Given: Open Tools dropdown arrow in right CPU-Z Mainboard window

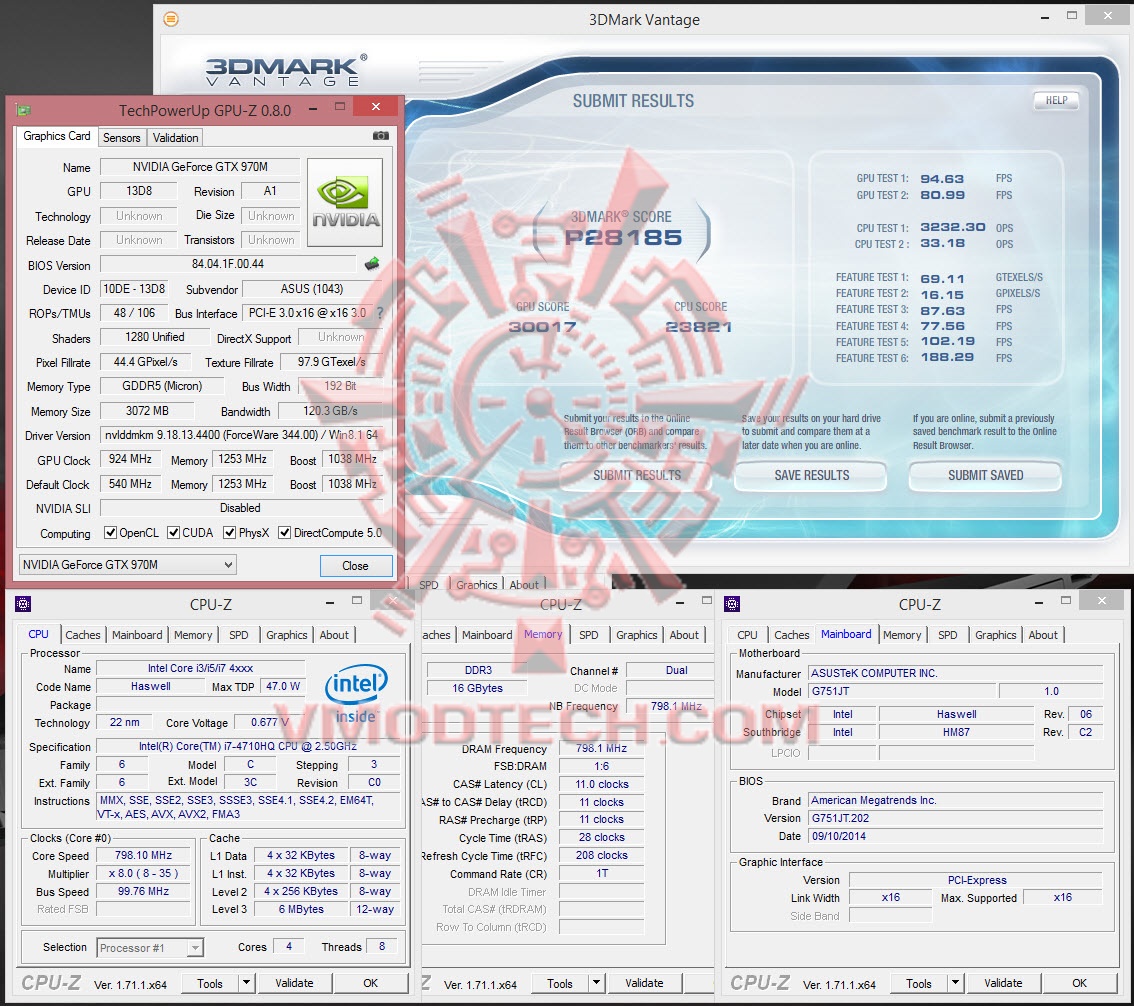Looking at the screenshot, I should (955, 983).
